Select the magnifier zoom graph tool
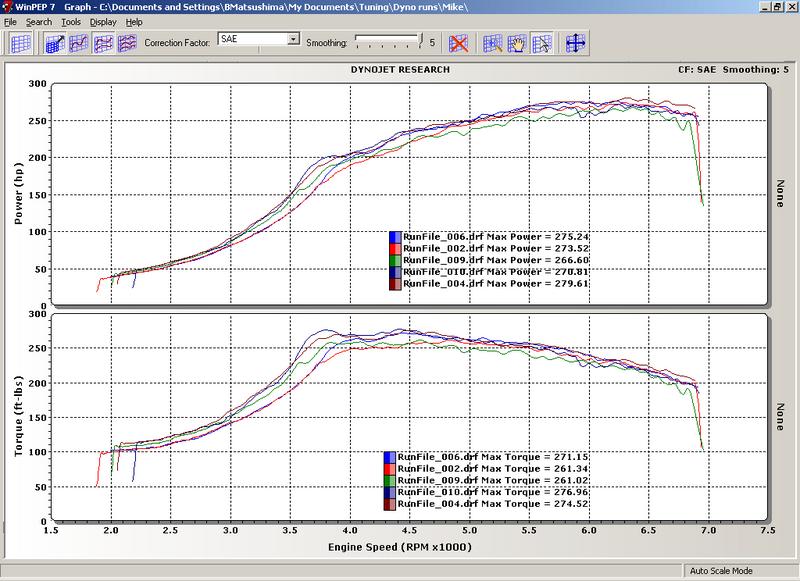 (x=493, y=43)
